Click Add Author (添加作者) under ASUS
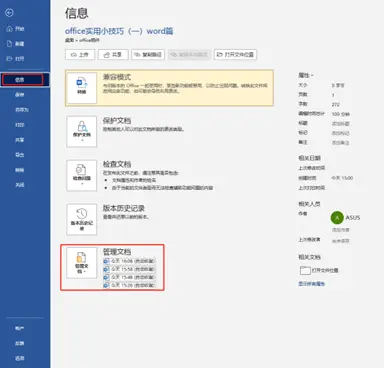Viewport: 384px width, 368px height. point(340,230)
